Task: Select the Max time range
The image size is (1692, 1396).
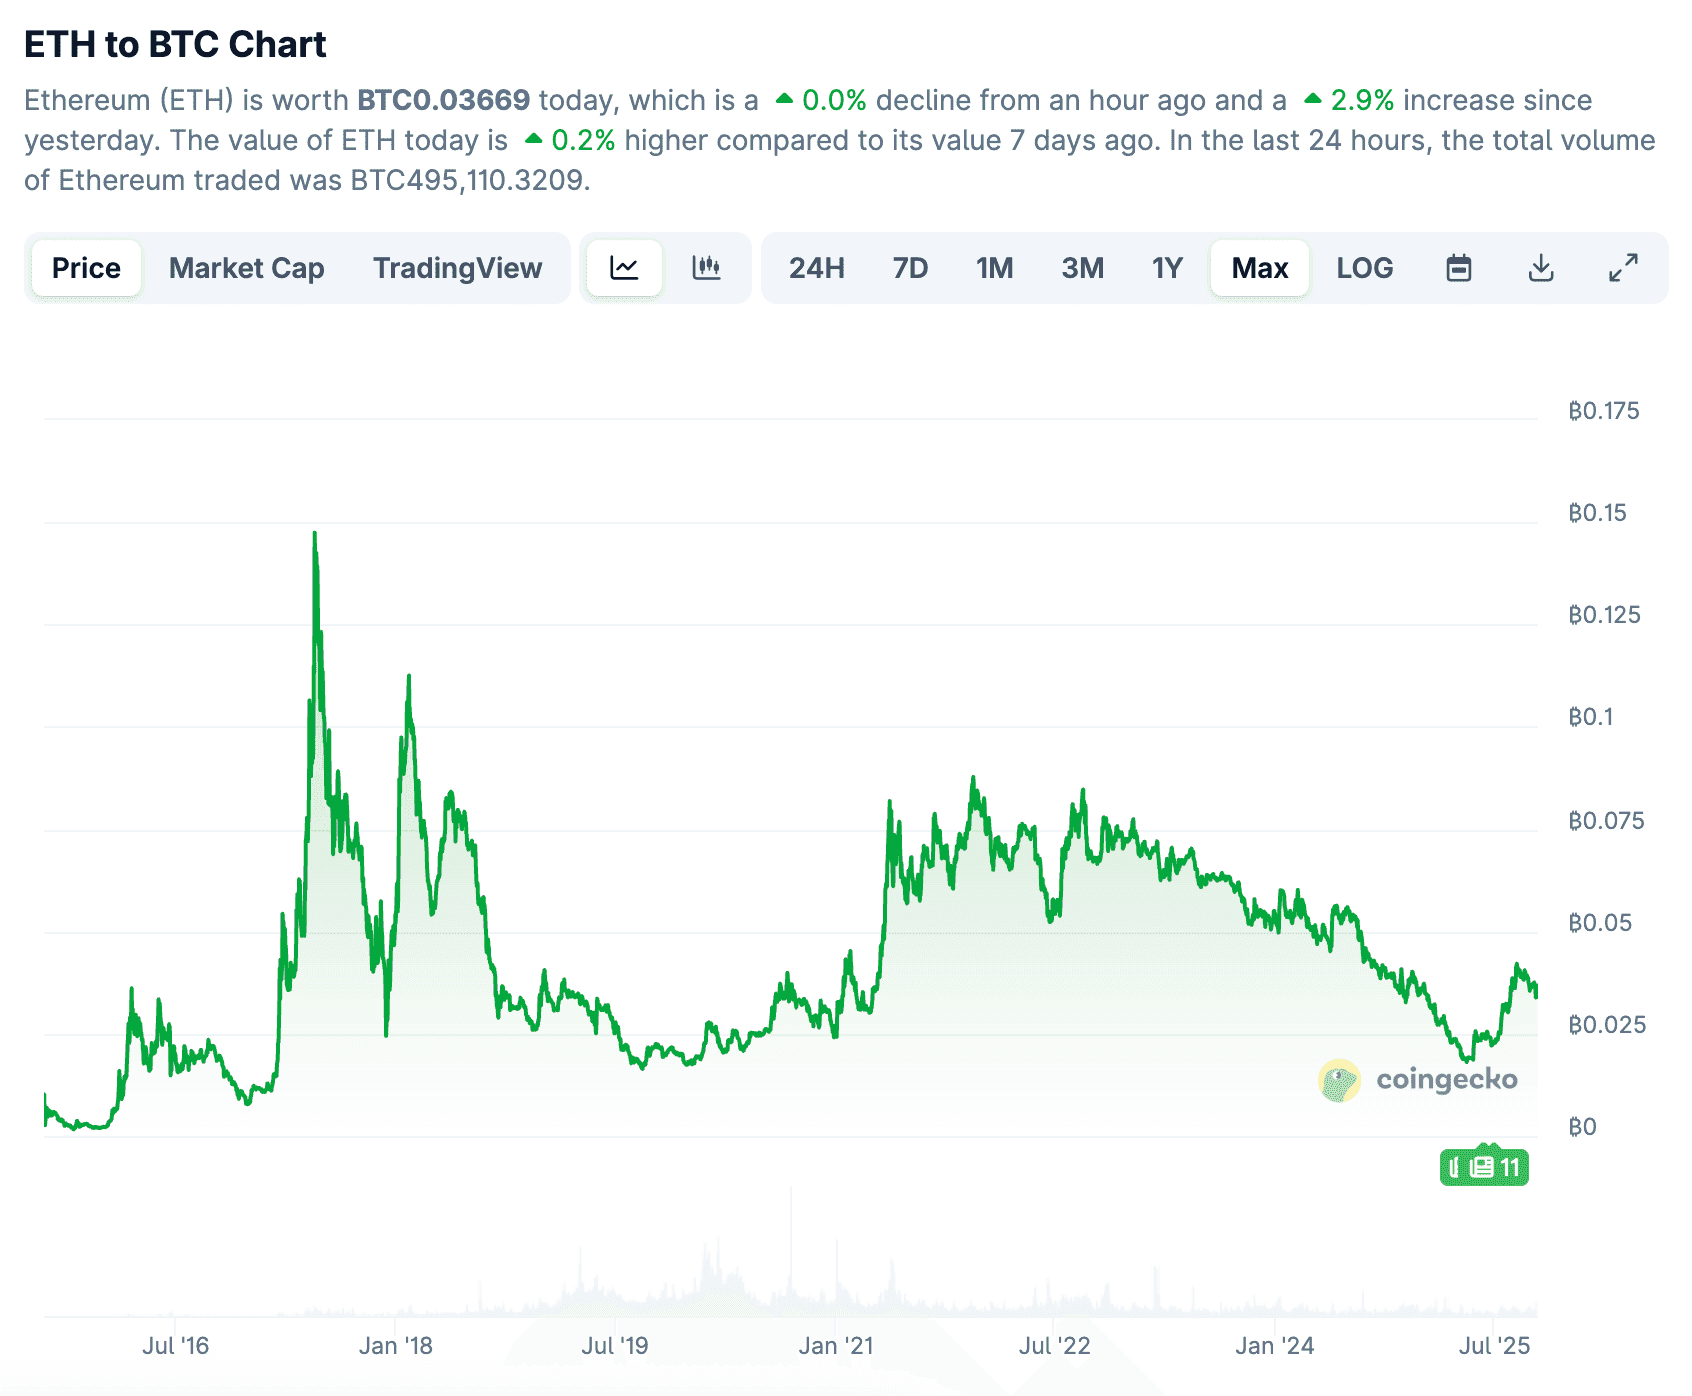Action: pyautogui.click(x=1259, y=268)
